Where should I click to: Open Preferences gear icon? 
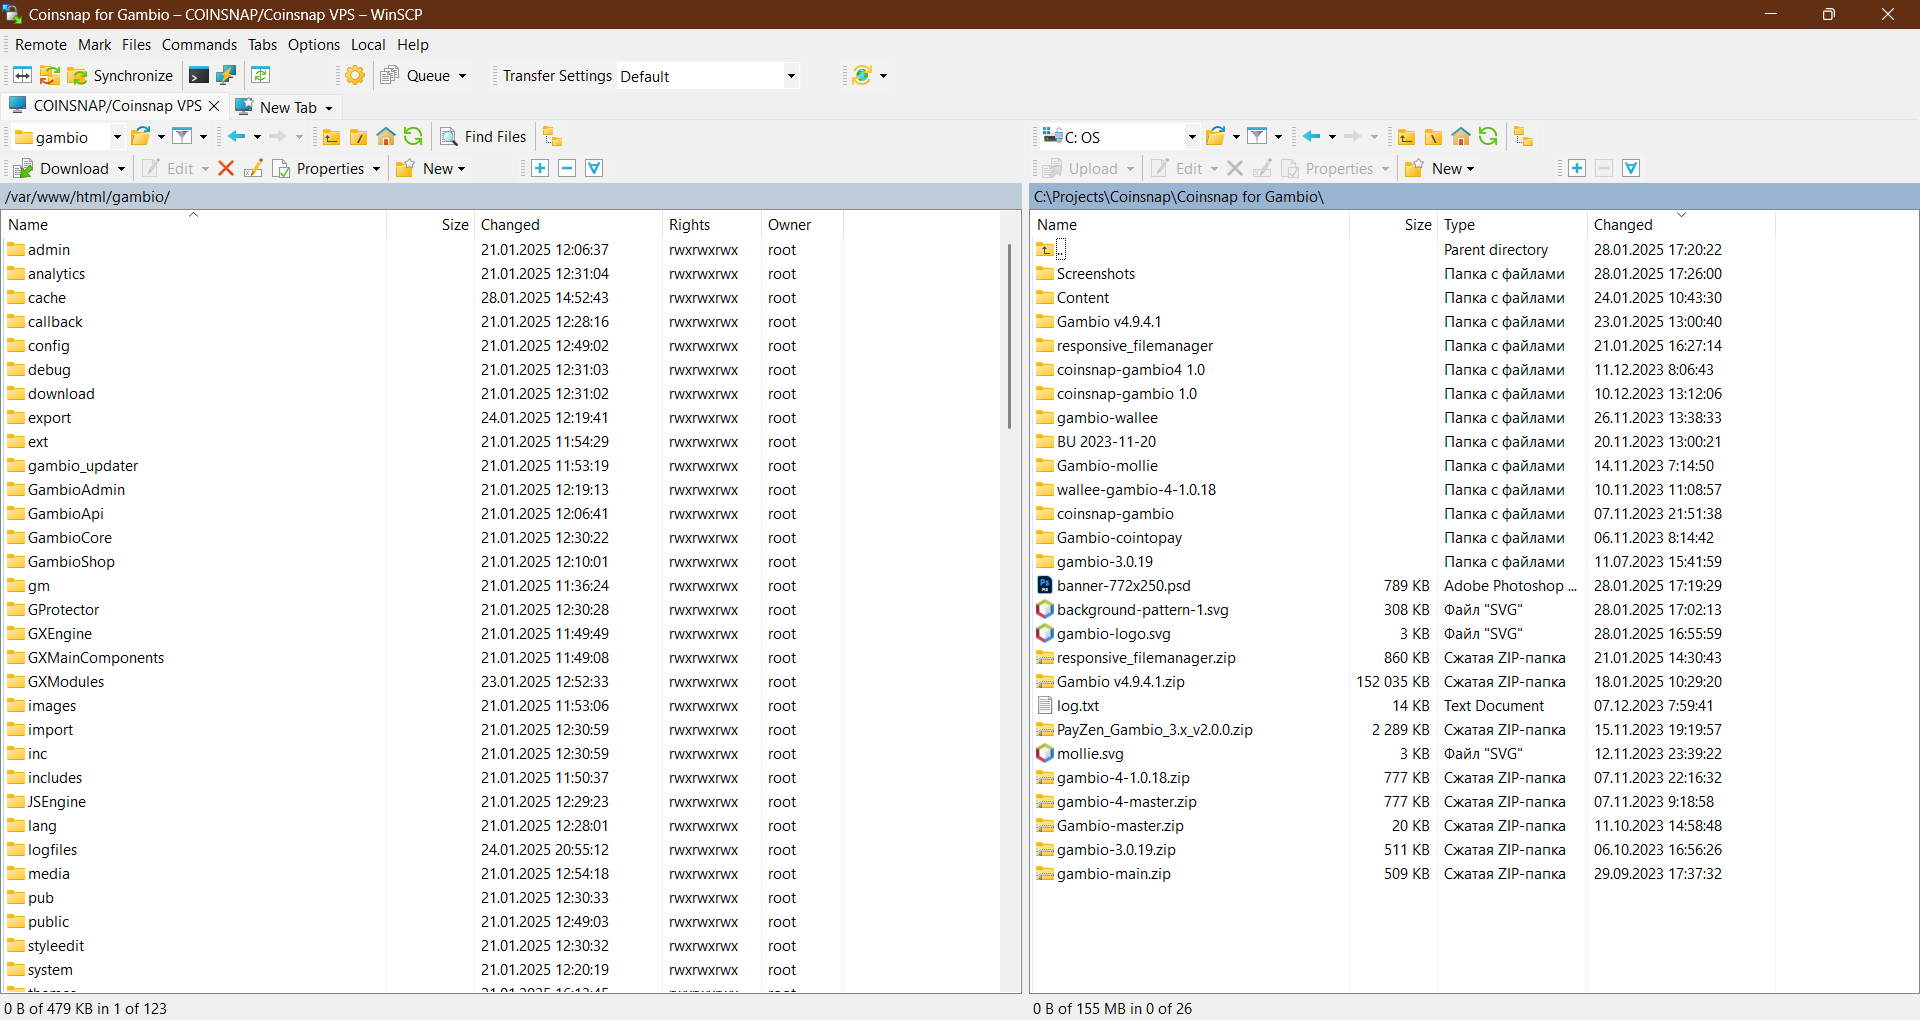point(355,75)
